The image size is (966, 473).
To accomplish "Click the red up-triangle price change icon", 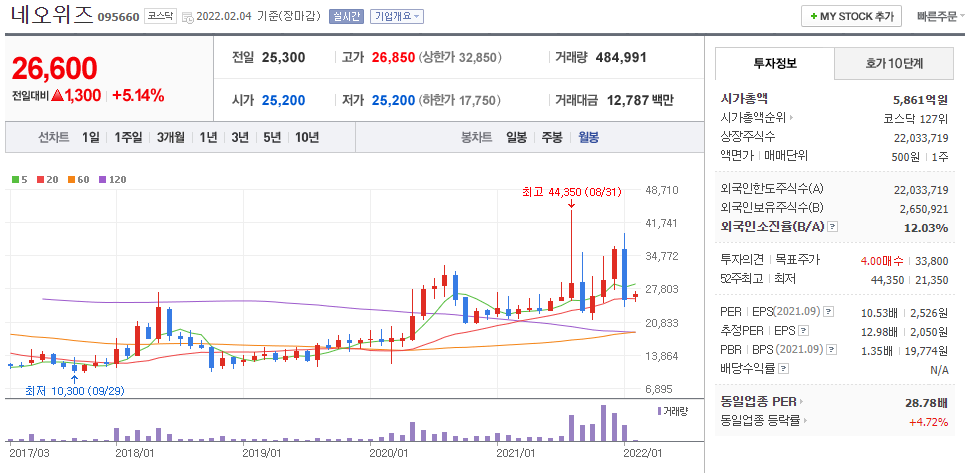I will 57,95.
